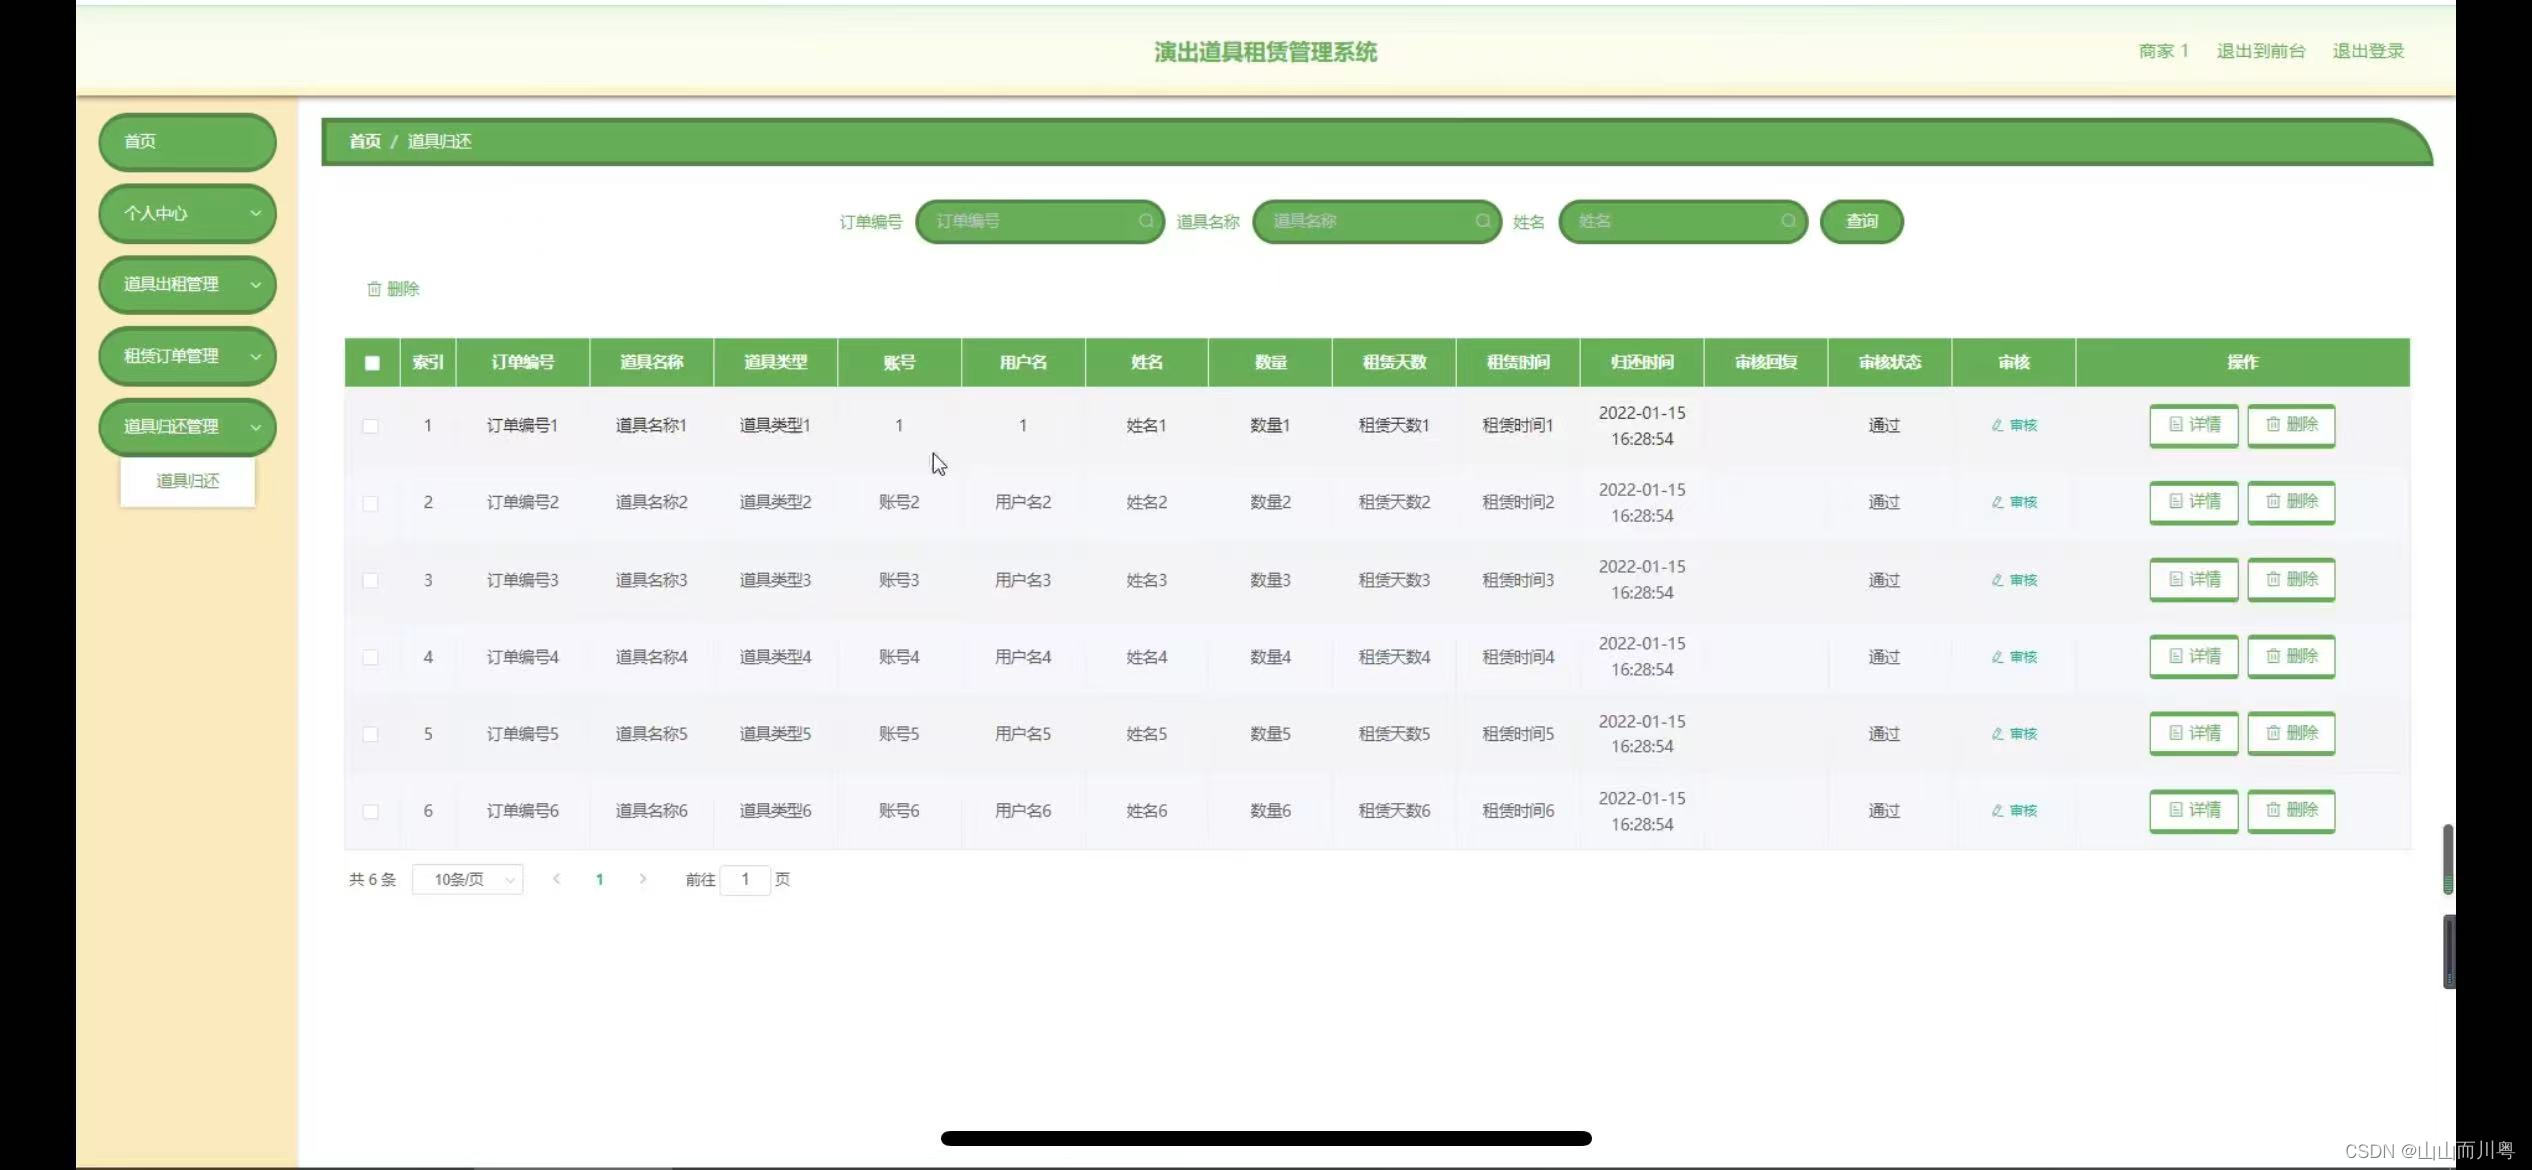Screen dimensions: 2532x1170
Task: Delete row 订单编号2 with 删除 button
Action: [x=2291, y=502]
